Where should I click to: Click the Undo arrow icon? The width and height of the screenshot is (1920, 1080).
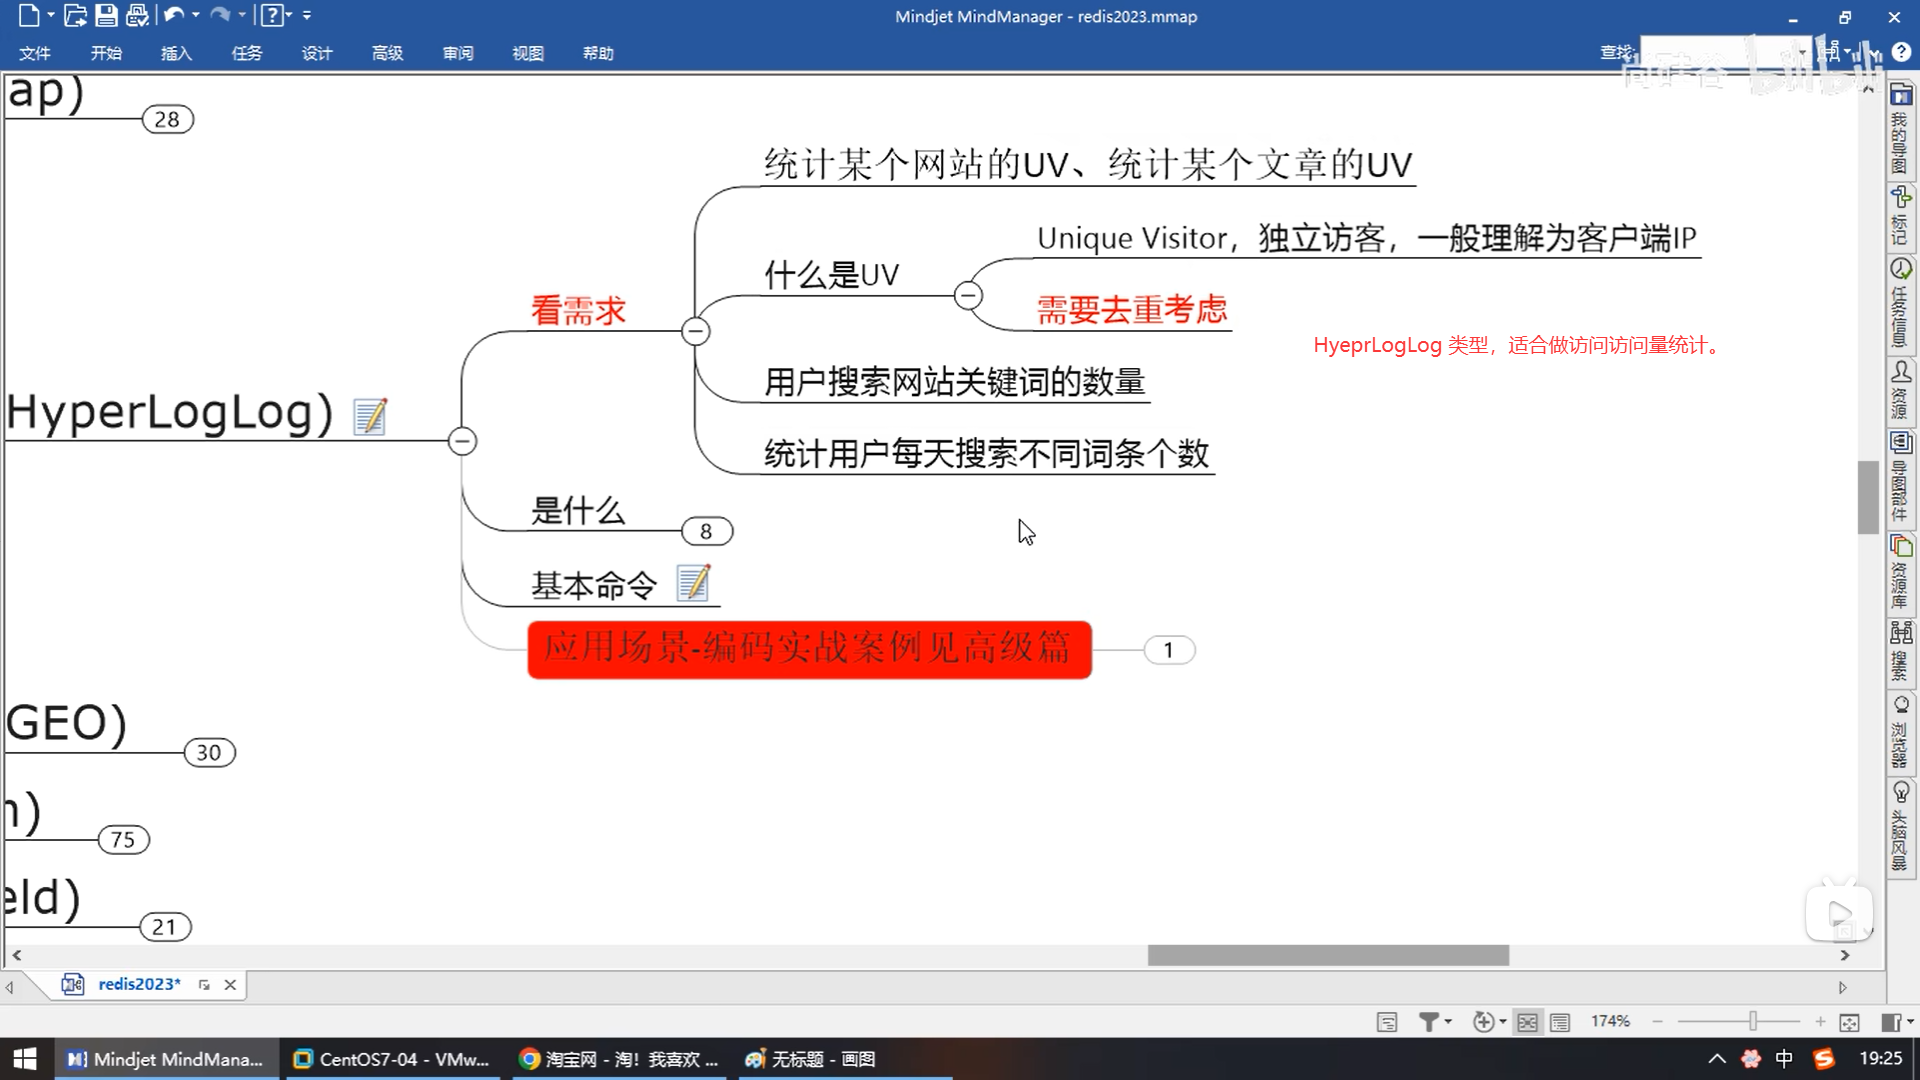(174, 15)
